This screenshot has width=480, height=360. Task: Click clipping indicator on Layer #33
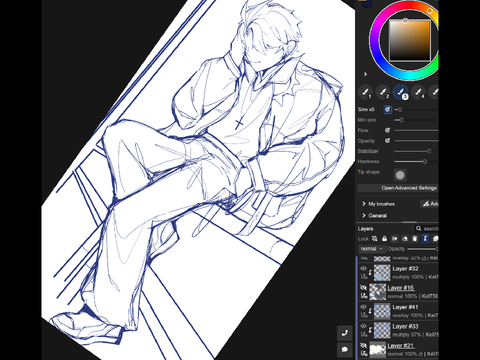370,330
